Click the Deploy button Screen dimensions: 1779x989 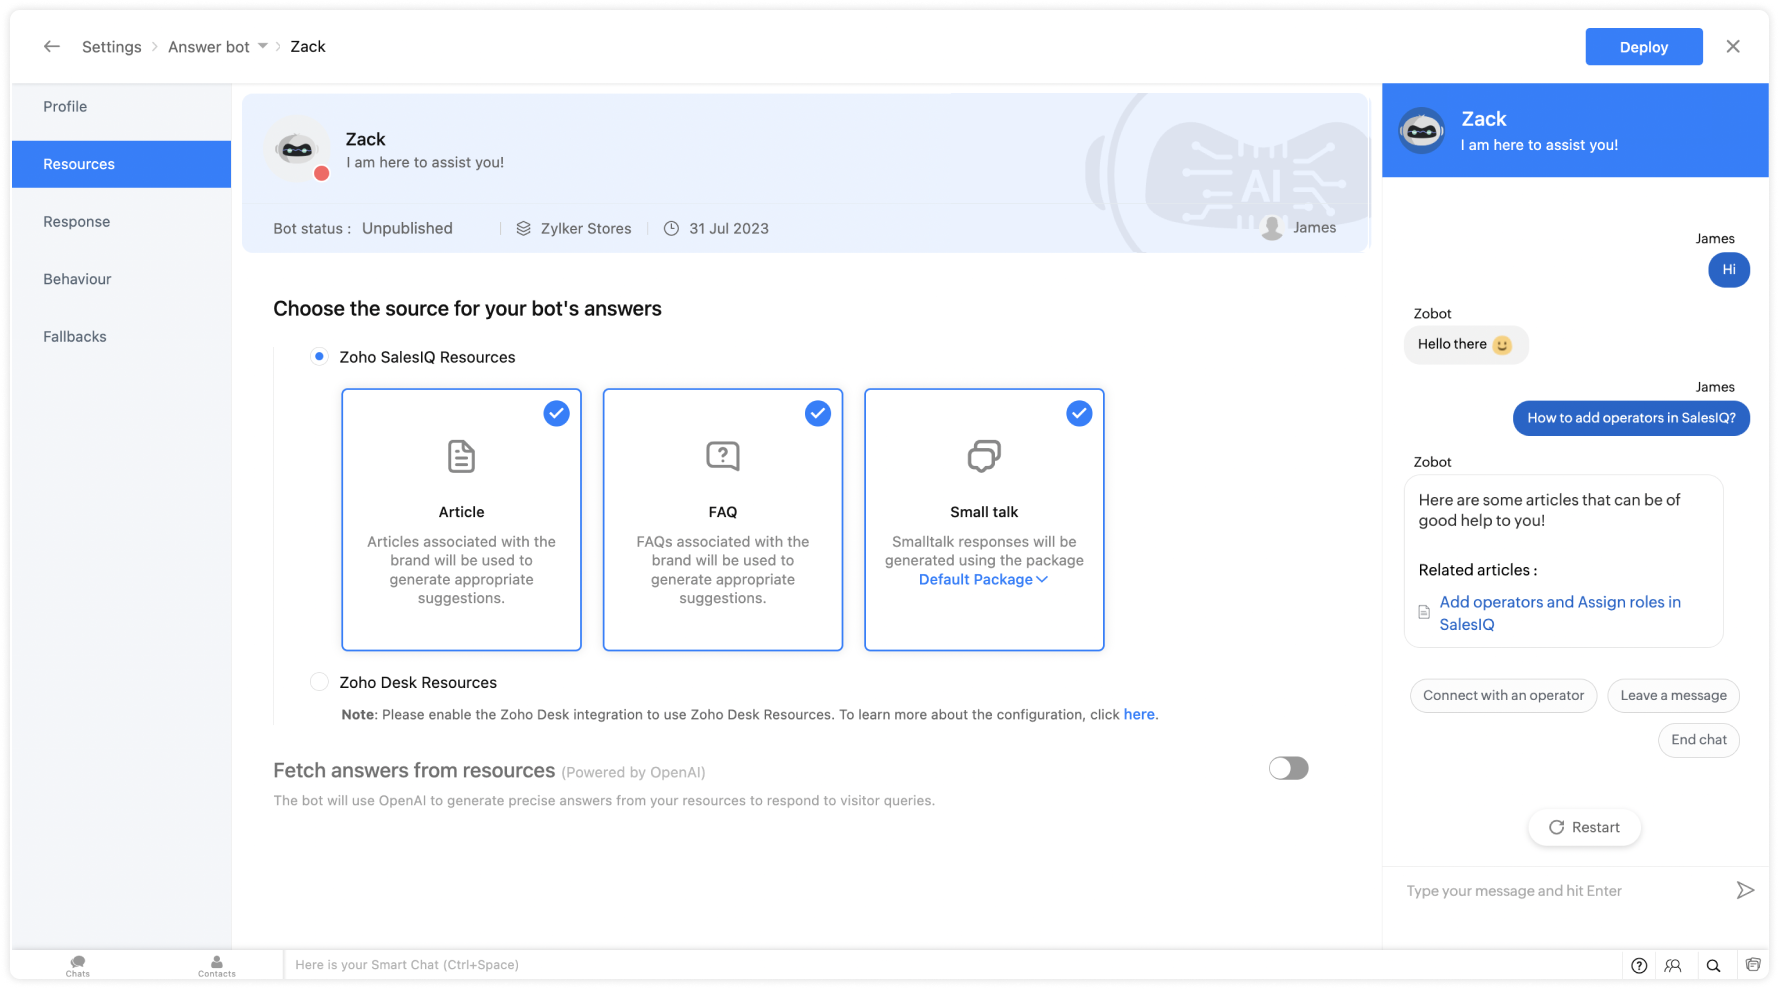tap(1643, 47)
